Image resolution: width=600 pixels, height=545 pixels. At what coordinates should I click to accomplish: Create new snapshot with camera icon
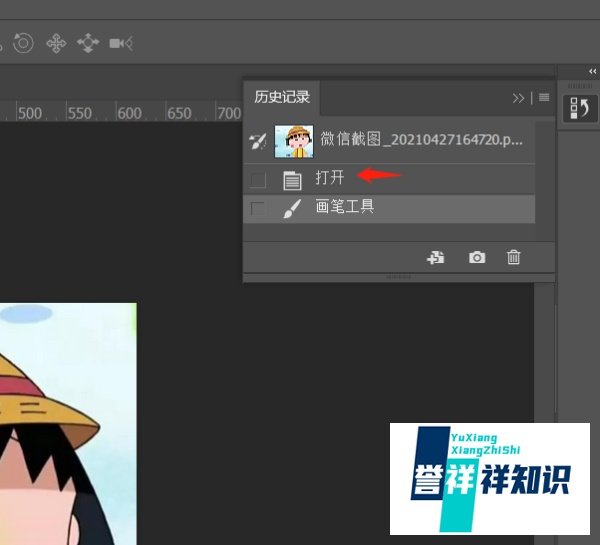(477, 257)
